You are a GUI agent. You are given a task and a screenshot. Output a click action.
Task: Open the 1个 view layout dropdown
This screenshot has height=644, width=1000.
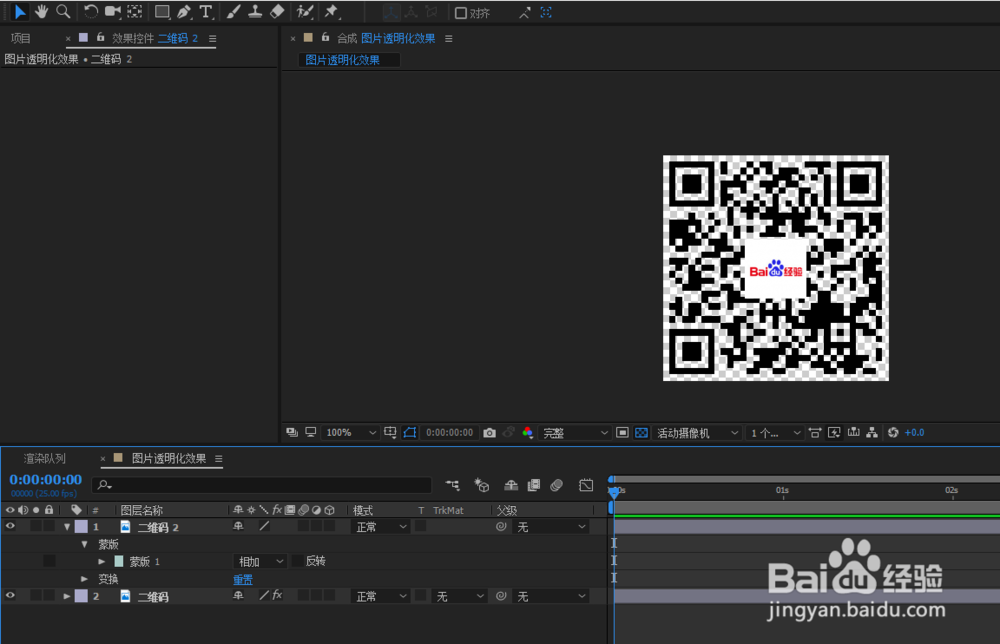pyautogui.click(x=775, y=433)
